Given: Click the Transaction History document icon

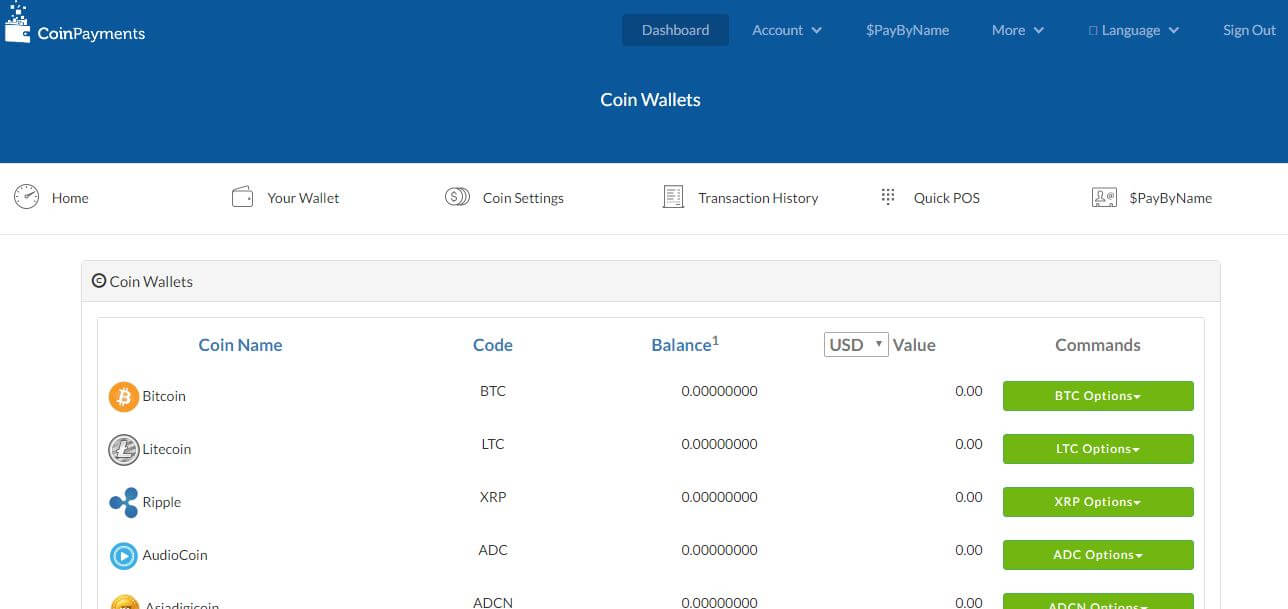Looking at the screenshot, I should pyautogui.click(x=673, y=197).
